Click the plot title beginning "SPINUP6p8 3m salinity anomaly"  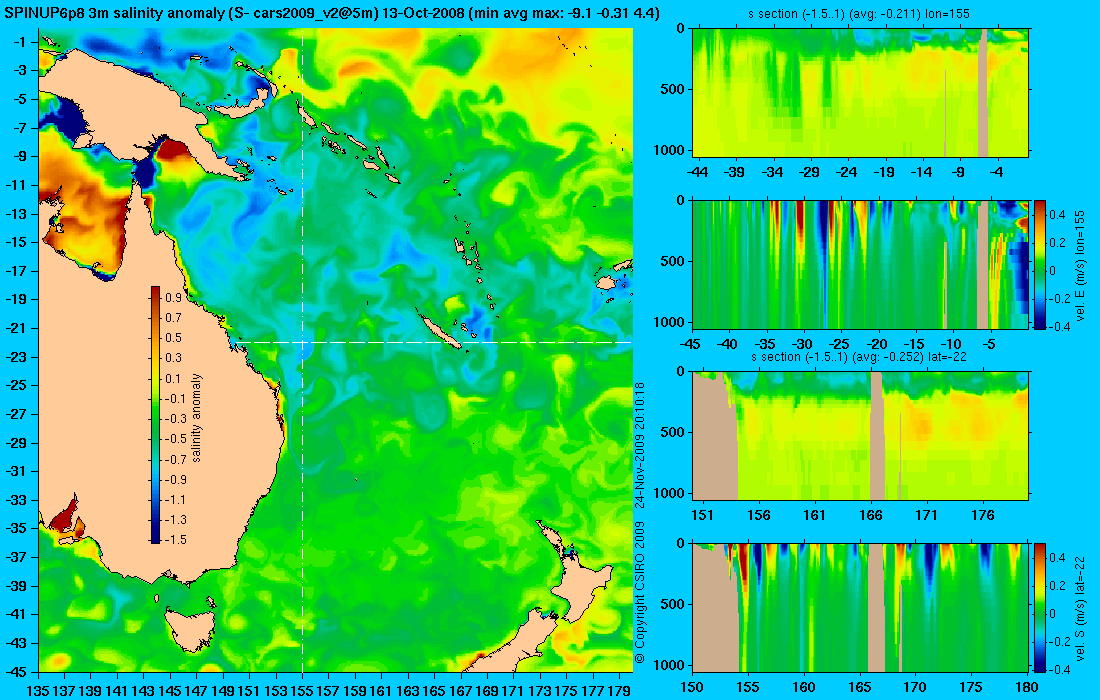[331, 14]
